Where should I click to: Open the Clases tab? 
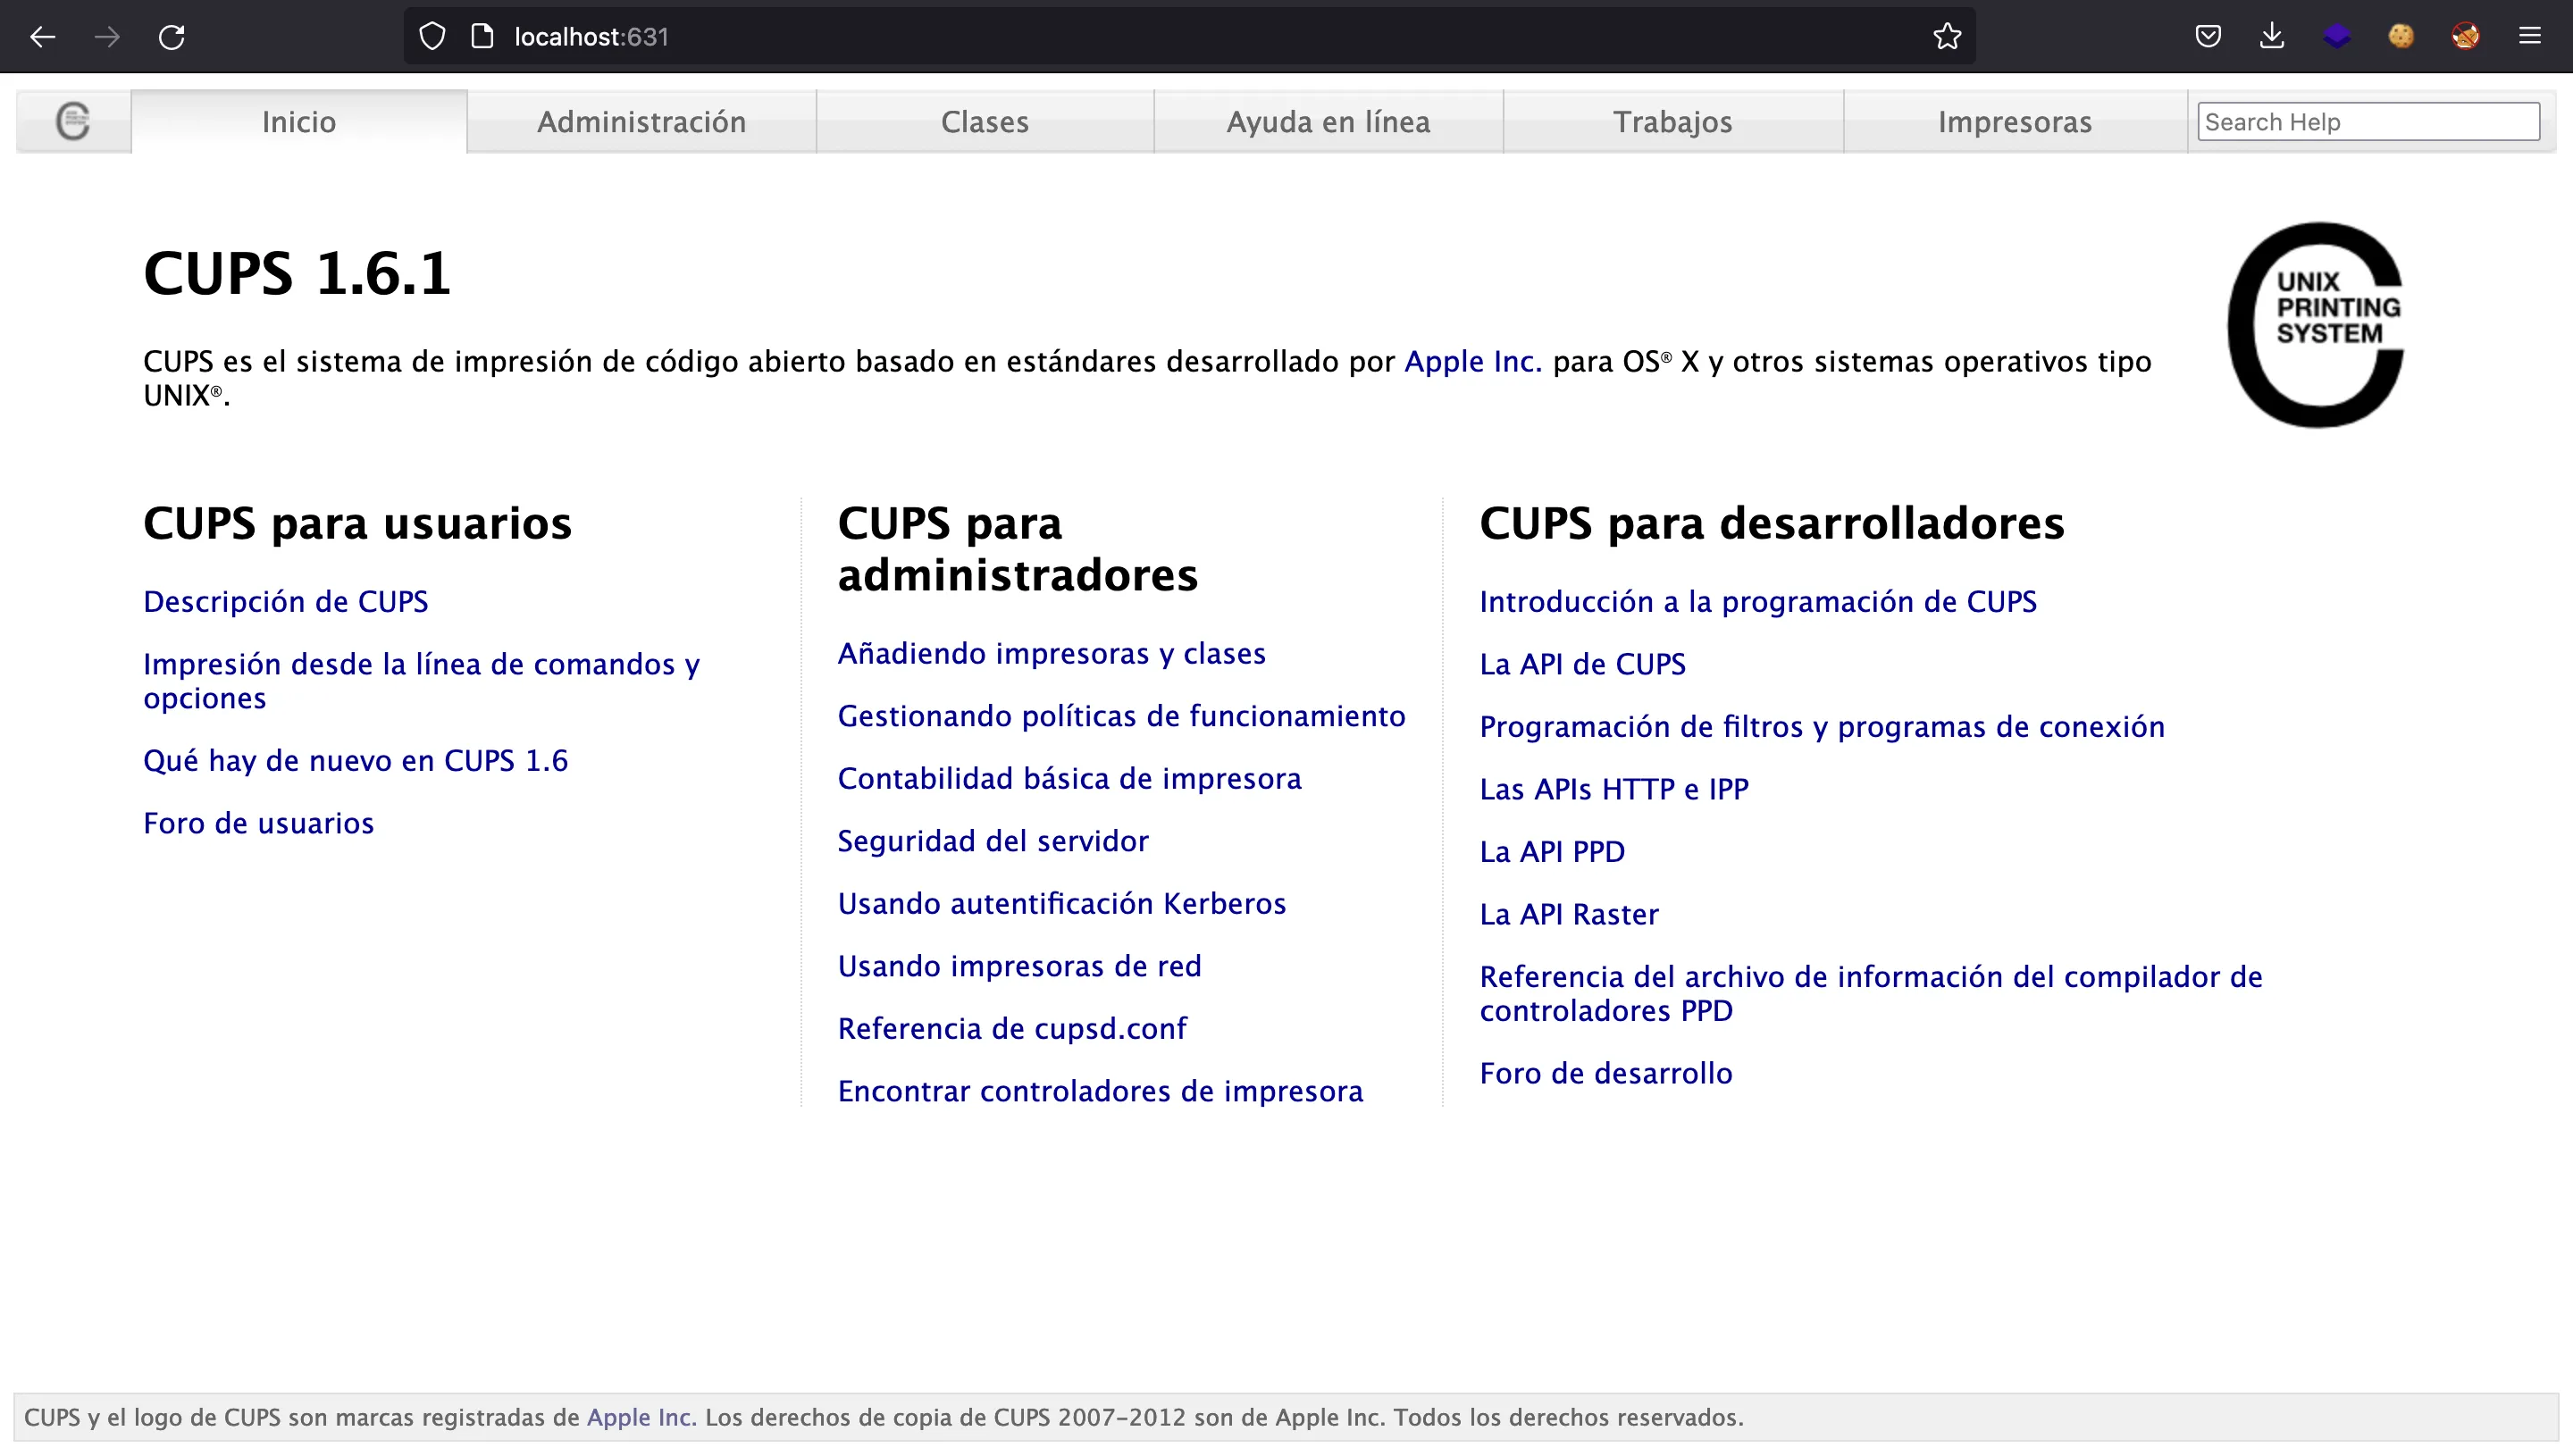(x=985, y=122)
